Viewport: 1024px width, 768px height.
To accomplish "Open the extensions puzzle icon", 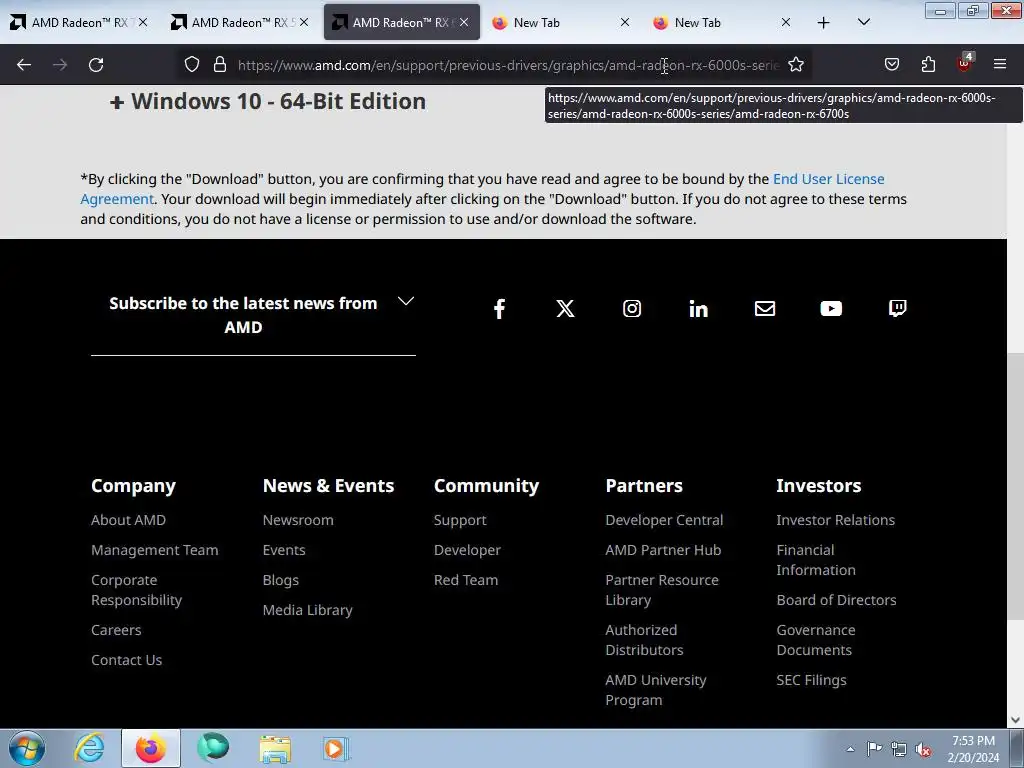I will point(928,65).
